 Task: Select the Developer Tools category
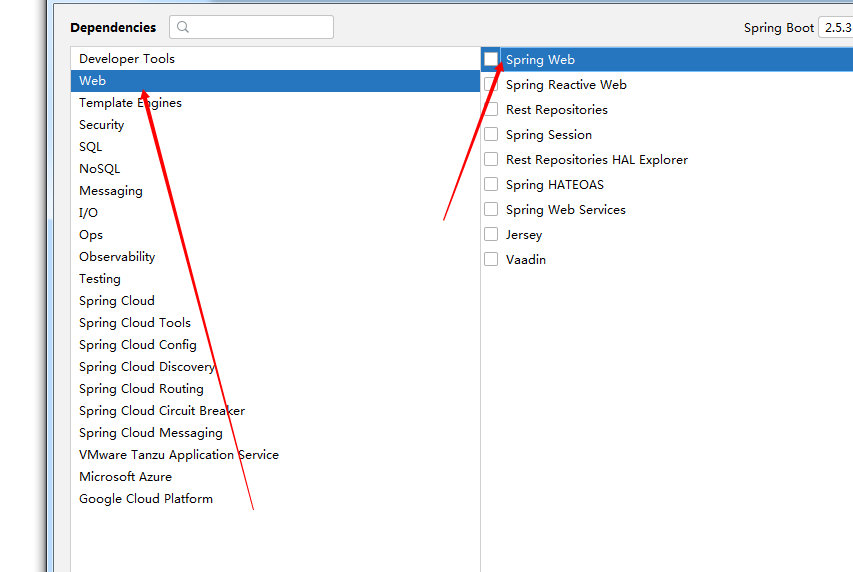(x=275, y=59)
